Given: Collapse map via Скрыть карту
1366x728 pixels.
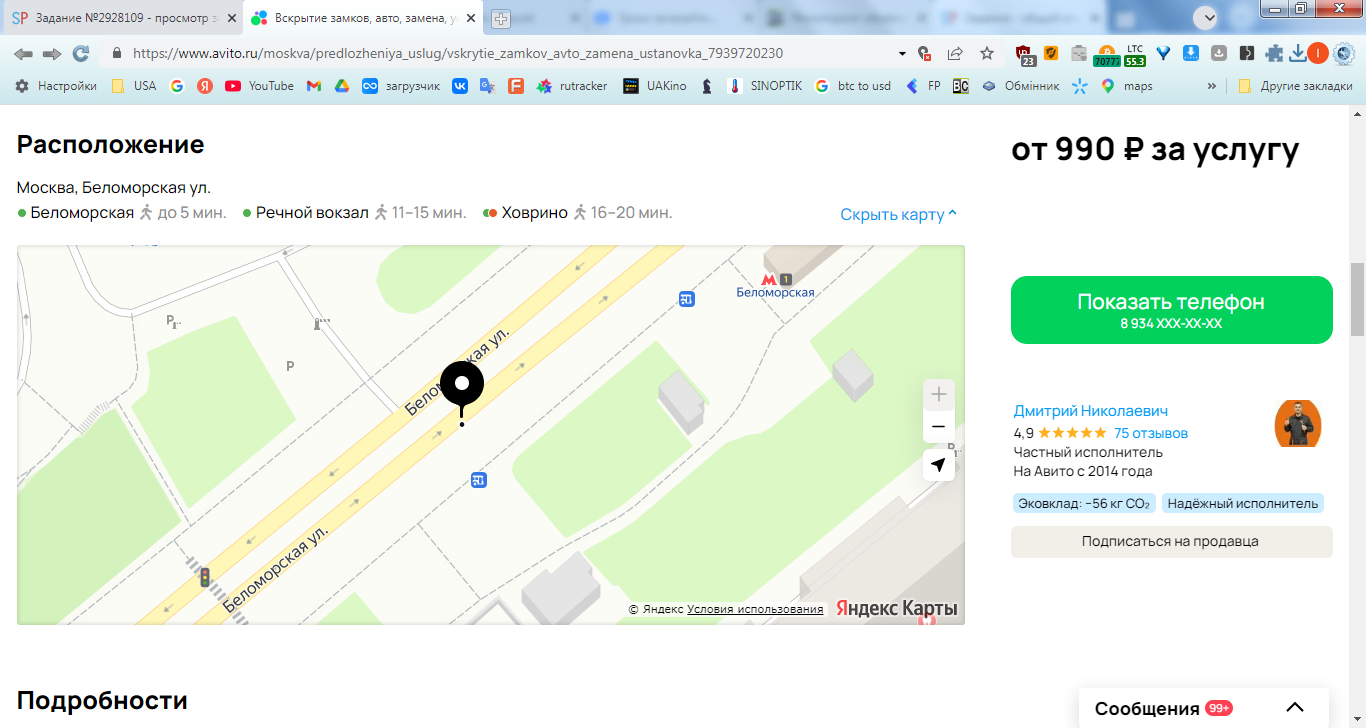Looking at the screenshot, I should click(899, 214).
